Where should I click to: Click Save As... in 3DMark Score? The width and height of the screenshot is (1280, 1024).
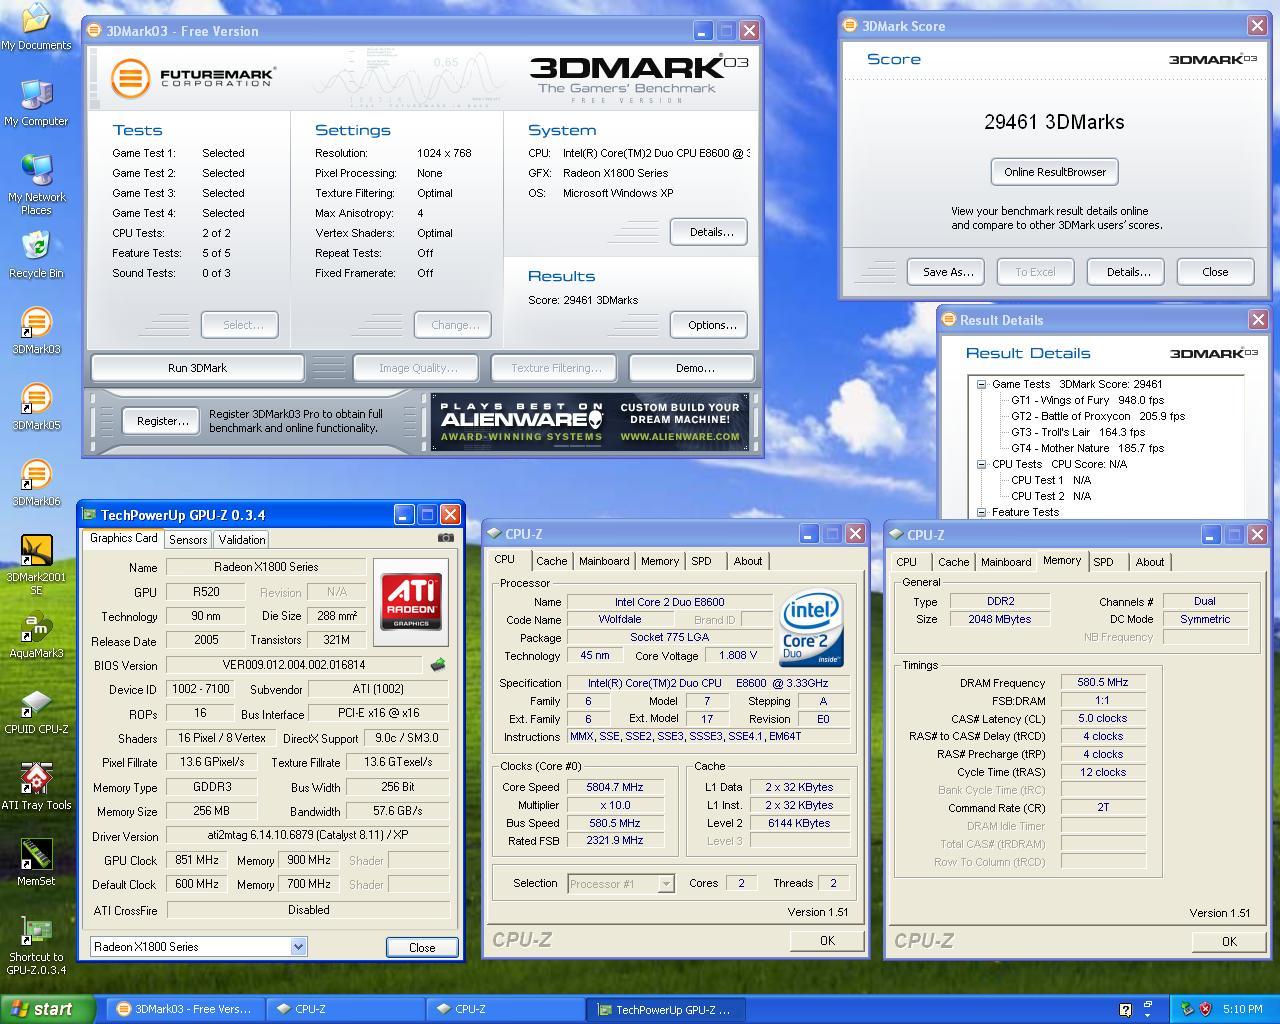pyautogui.click(x=947, y=272)
